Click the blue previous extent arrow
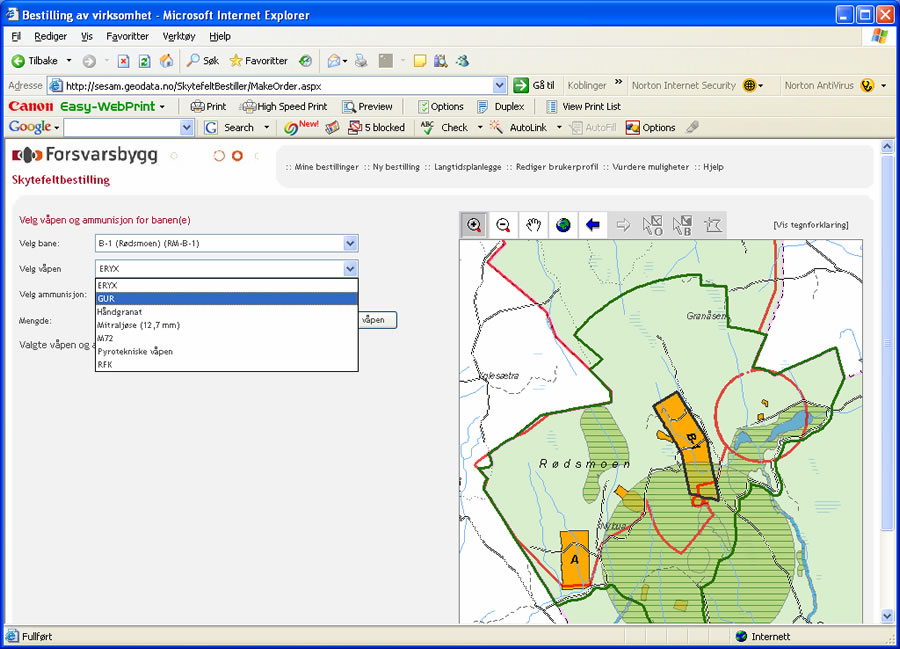 click(593, 225)
